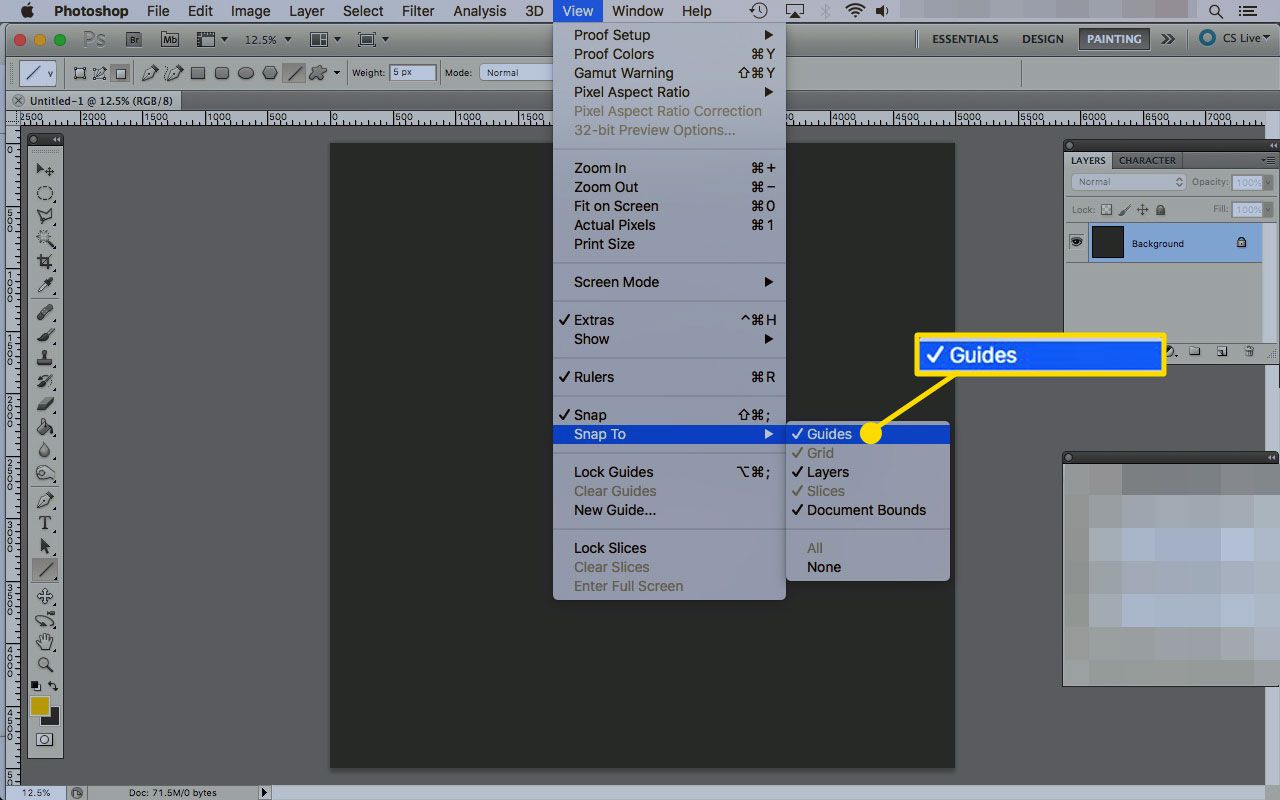This screenshot has width=1280, height=800.
Task: Open the Filter menu
Action: [x=418, y=11]
